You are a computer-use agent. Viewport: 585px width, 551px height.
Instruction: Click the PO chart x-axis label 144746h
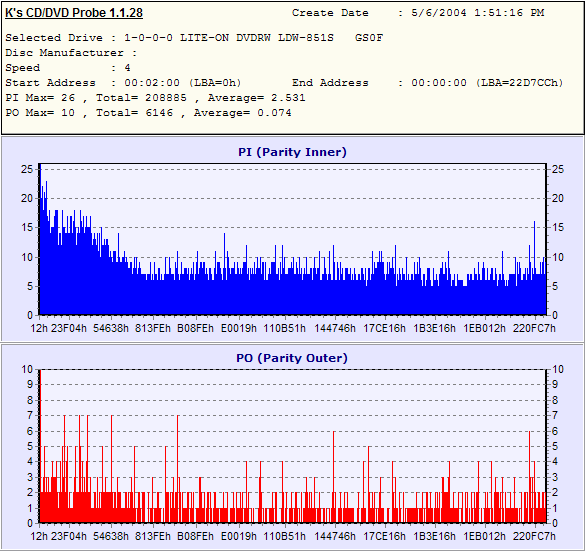335,536
